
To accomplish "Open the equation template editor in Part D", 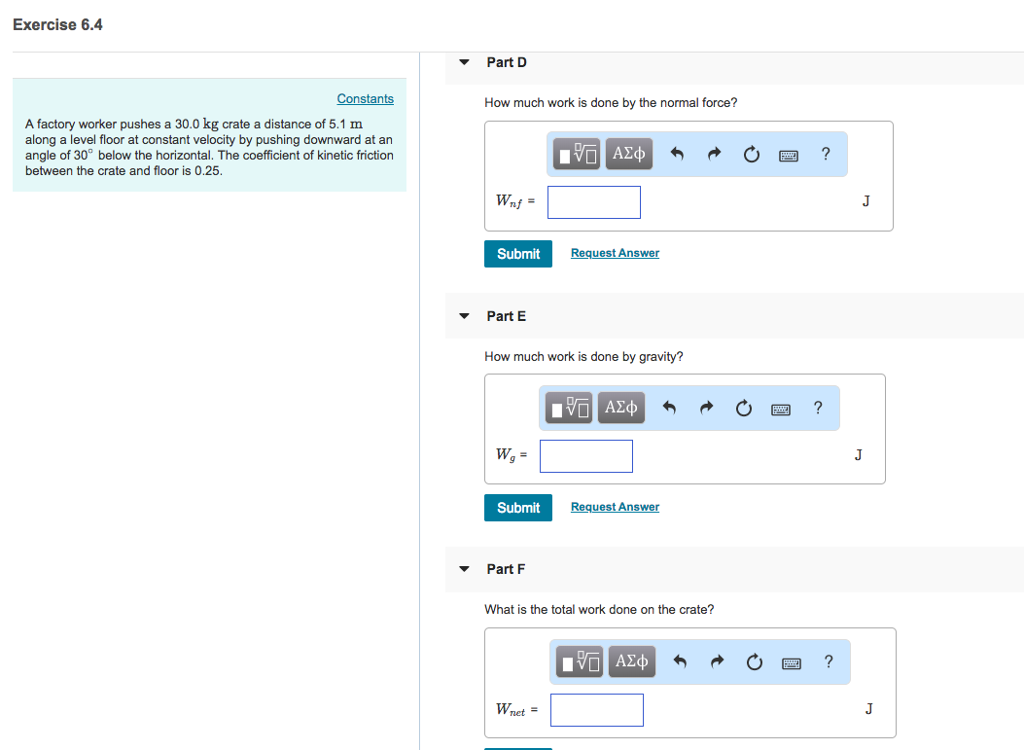I will coord(576,153).
